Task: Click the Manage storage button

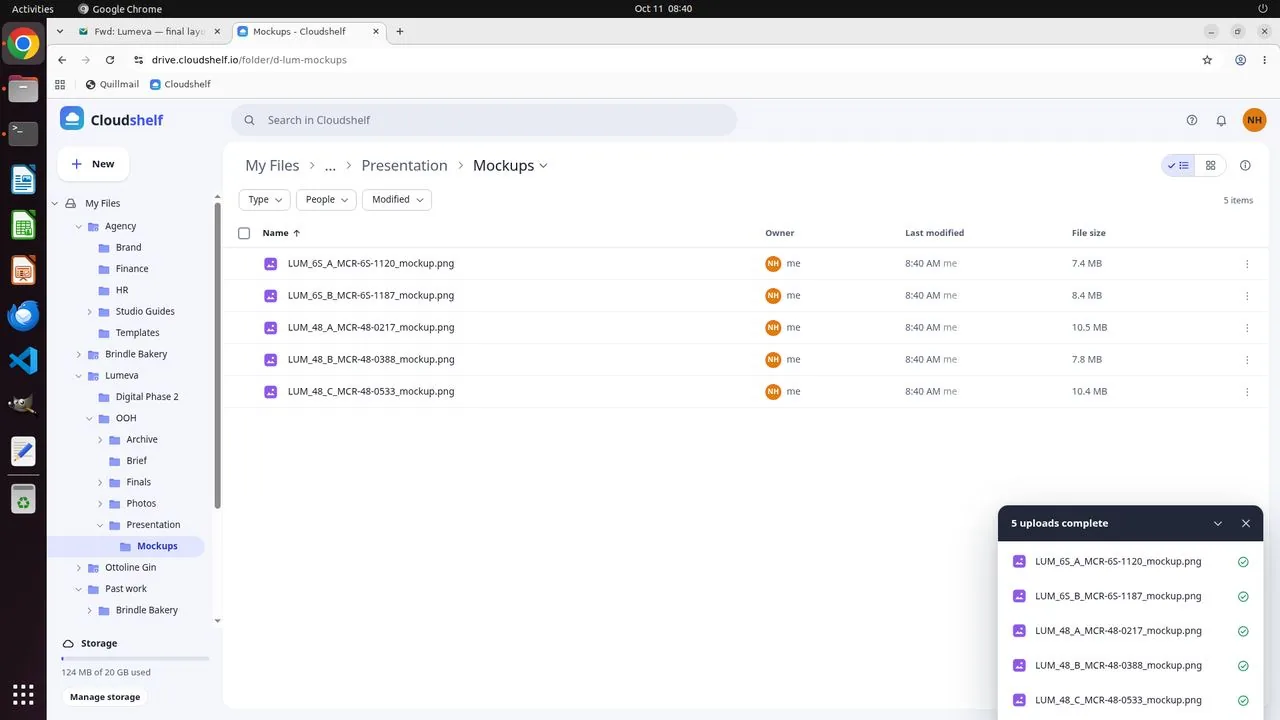Action: pos(105,697)
